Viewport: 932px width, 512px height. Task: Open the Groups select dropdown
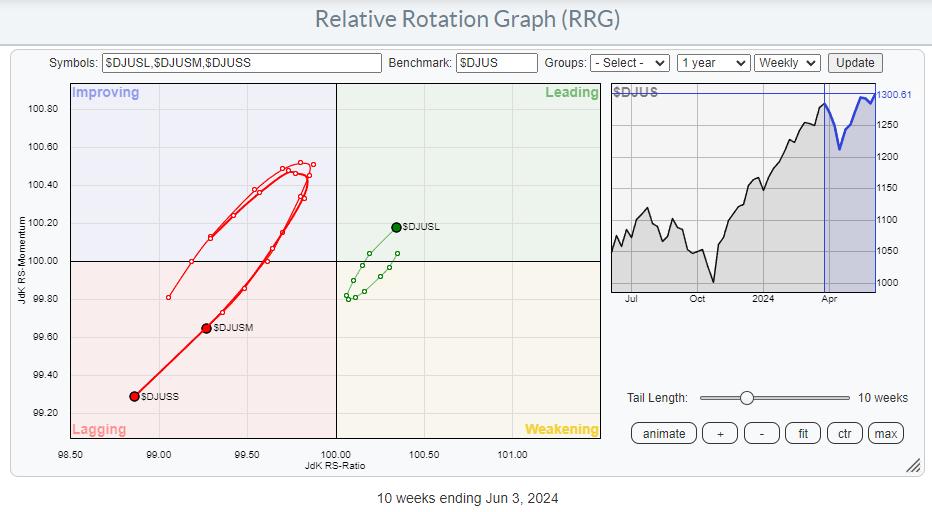[x=629, y=62]
